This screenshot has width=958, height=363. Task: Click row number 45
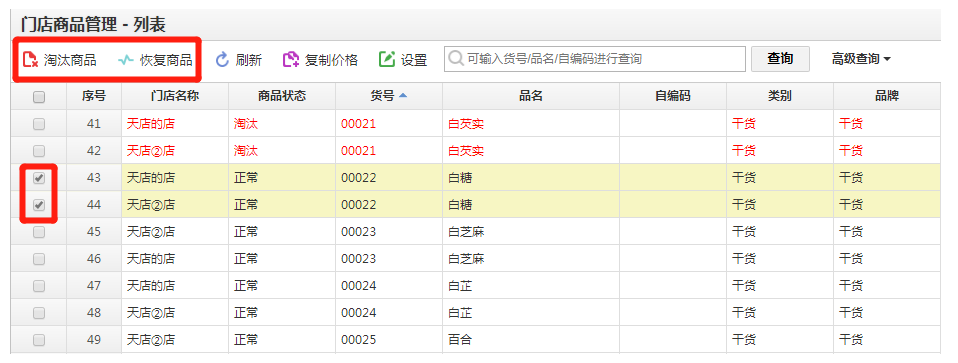click(93, 232)
